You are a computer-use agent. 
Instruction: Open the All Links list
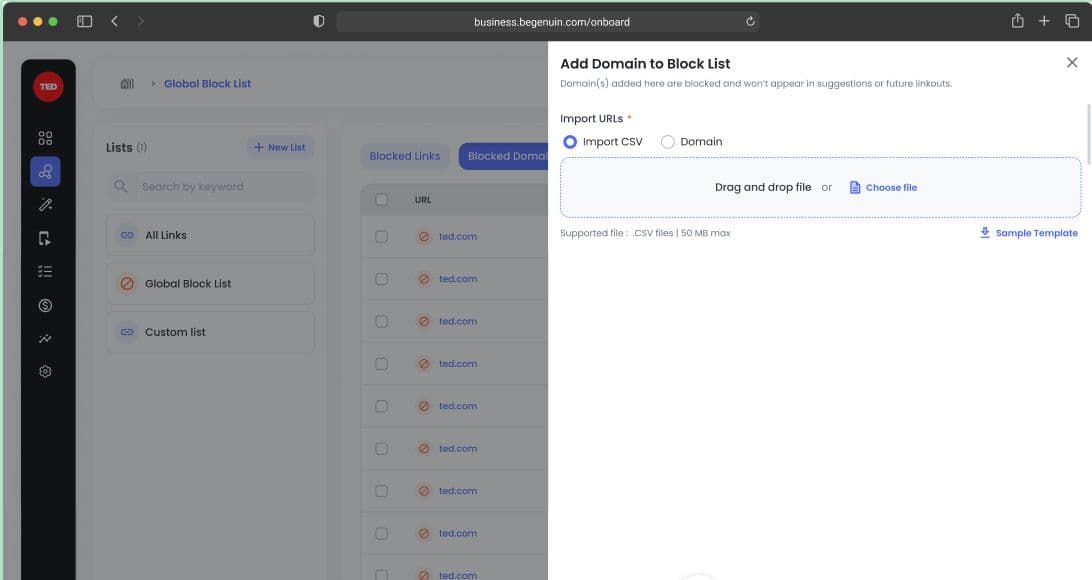pyautogui.click(x=210, y=235)
